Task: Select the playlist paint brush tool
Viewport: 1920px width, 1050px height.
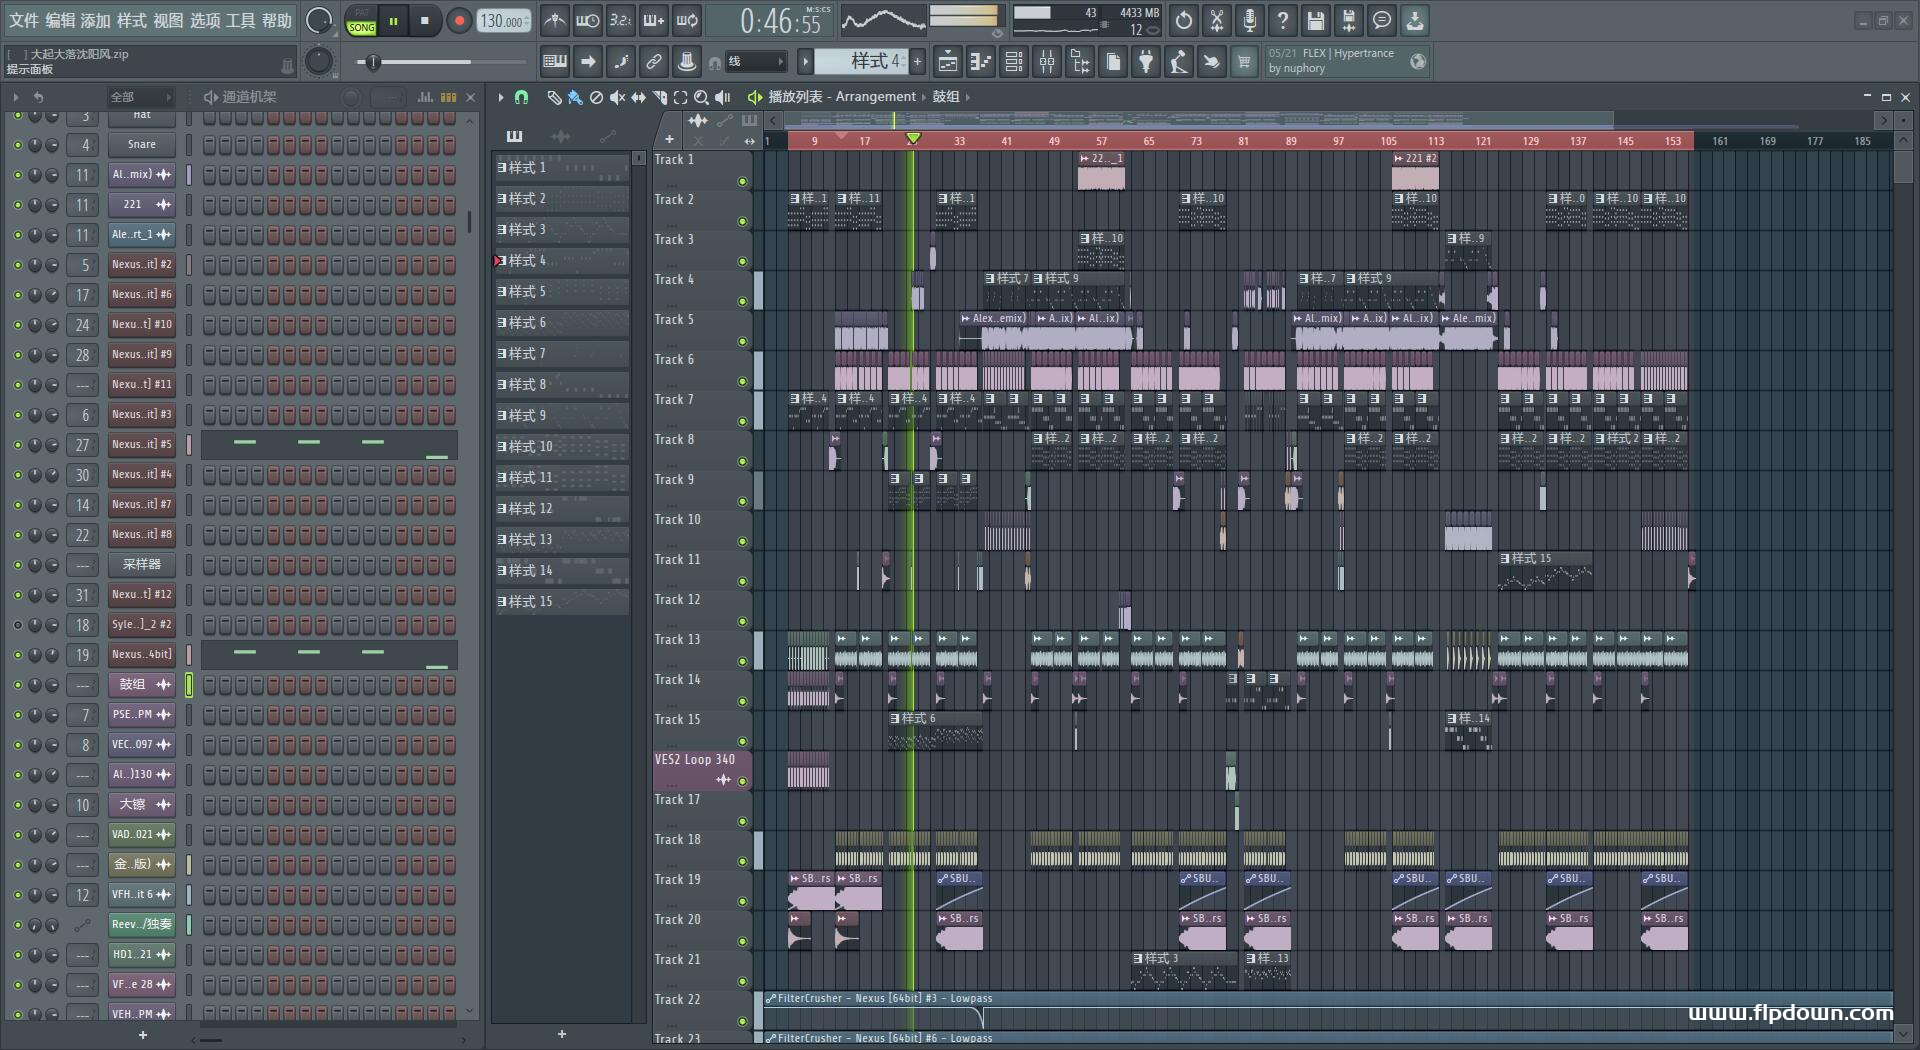Action: [x=575, y=97]
